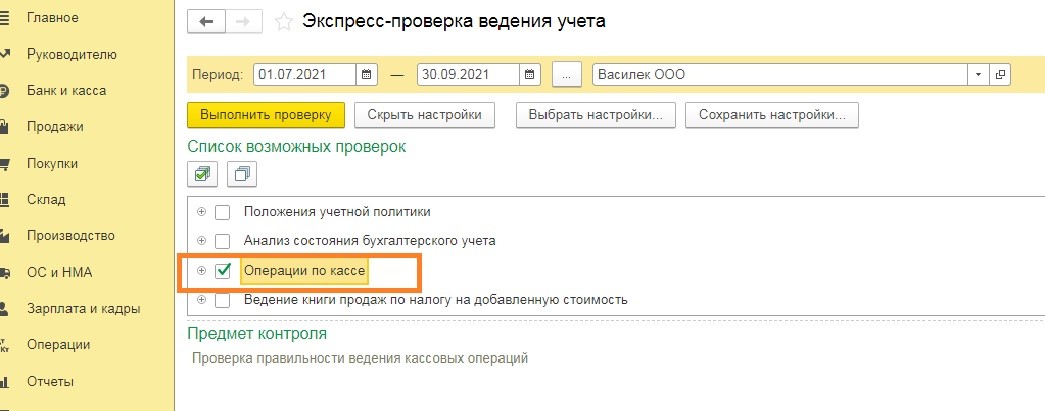
Task: Open the Главное menu section
Action: [x=53, y=18]
